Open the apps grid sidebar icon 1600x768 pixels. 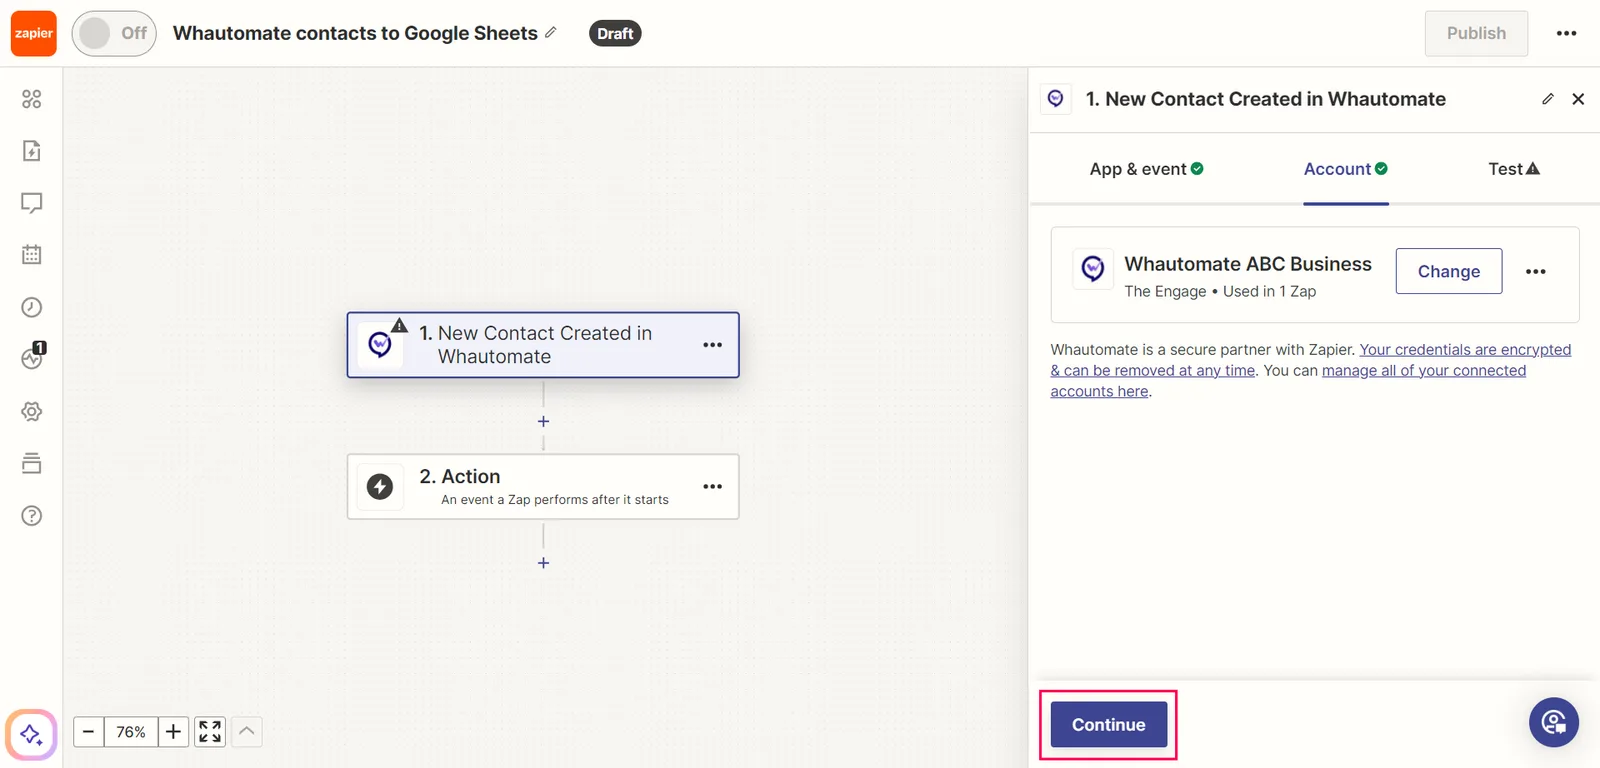(32, 99)
